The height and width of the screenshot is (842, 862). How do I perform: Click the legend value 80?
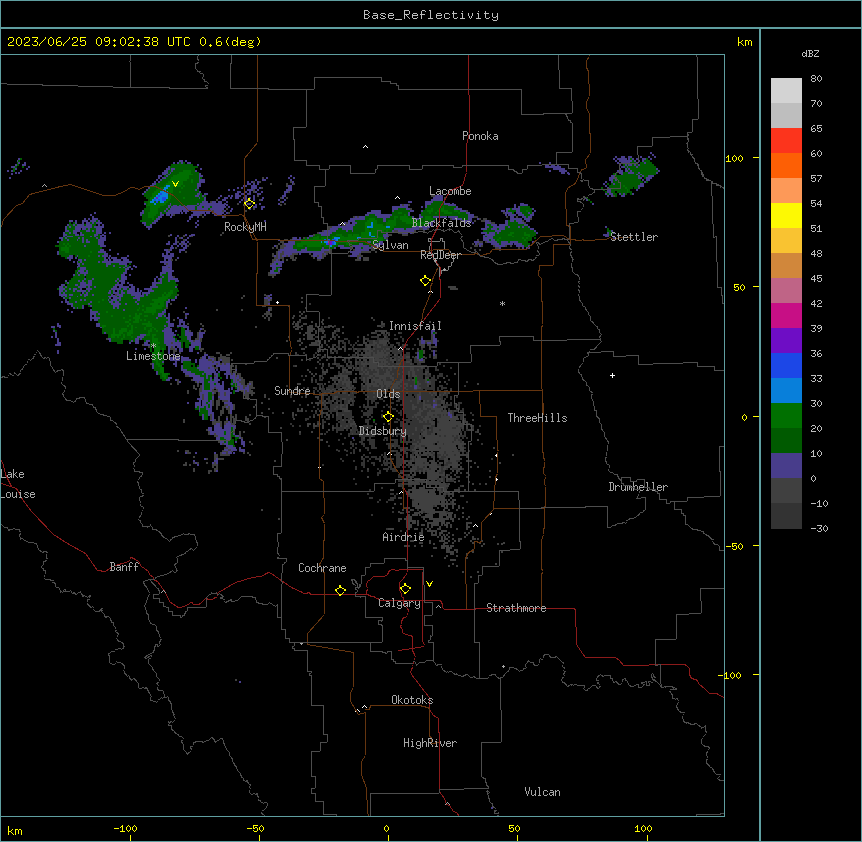(x=816, y=79)
